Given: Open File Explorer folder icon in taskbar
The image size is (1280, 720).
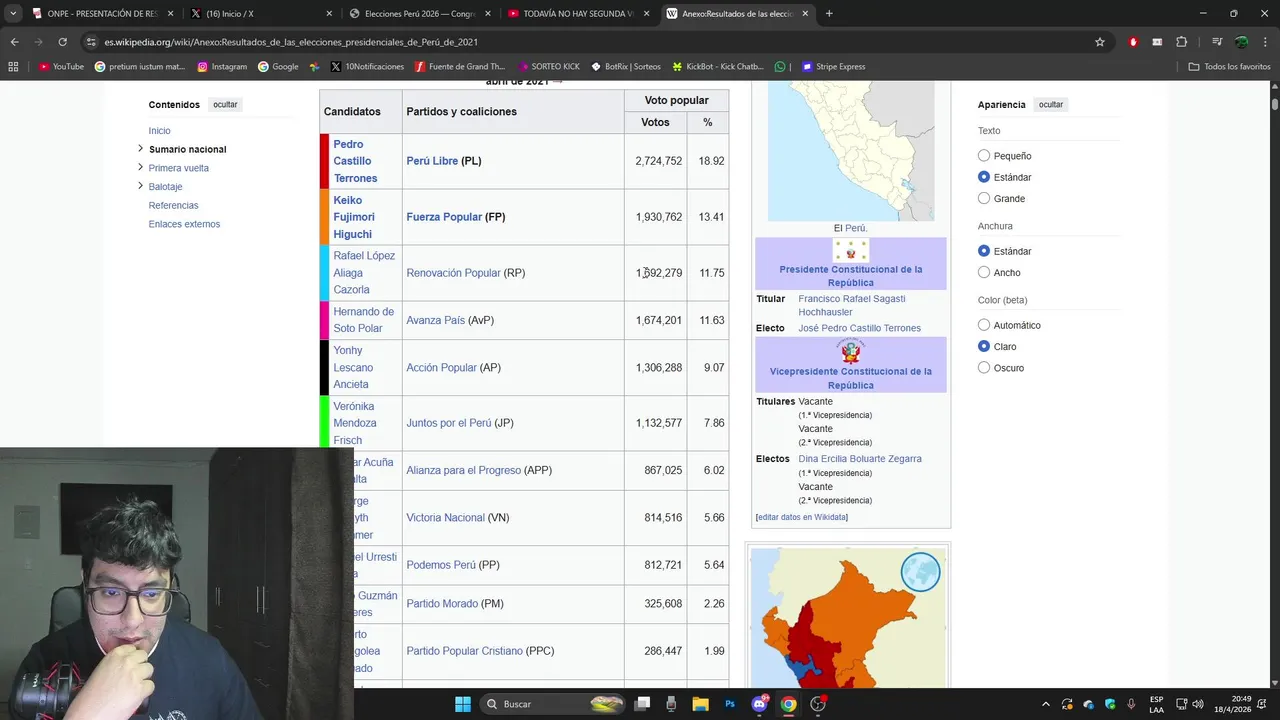Looking at the screenshot, I should [x=700, y=704].
